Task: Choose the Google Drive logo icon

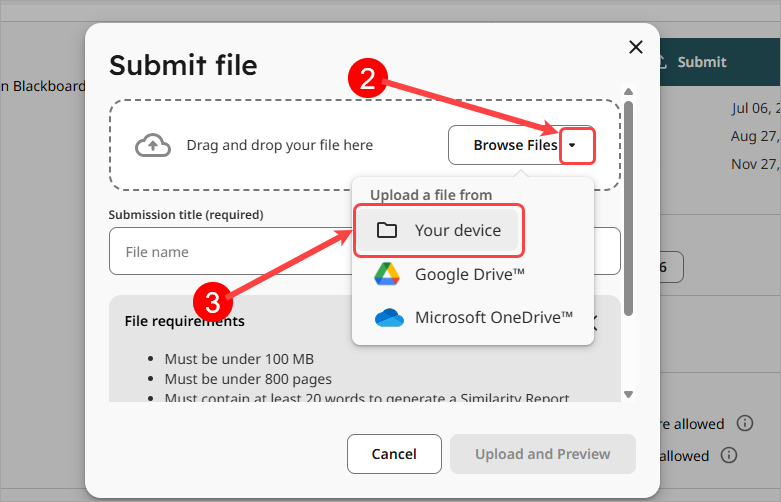Action: 387,274
